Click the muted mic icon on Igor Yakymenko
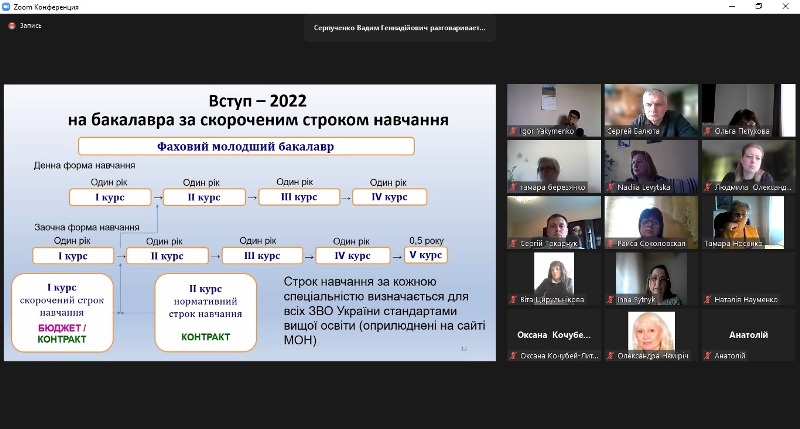This screenshot has height=429, width=800. (513, 132)
